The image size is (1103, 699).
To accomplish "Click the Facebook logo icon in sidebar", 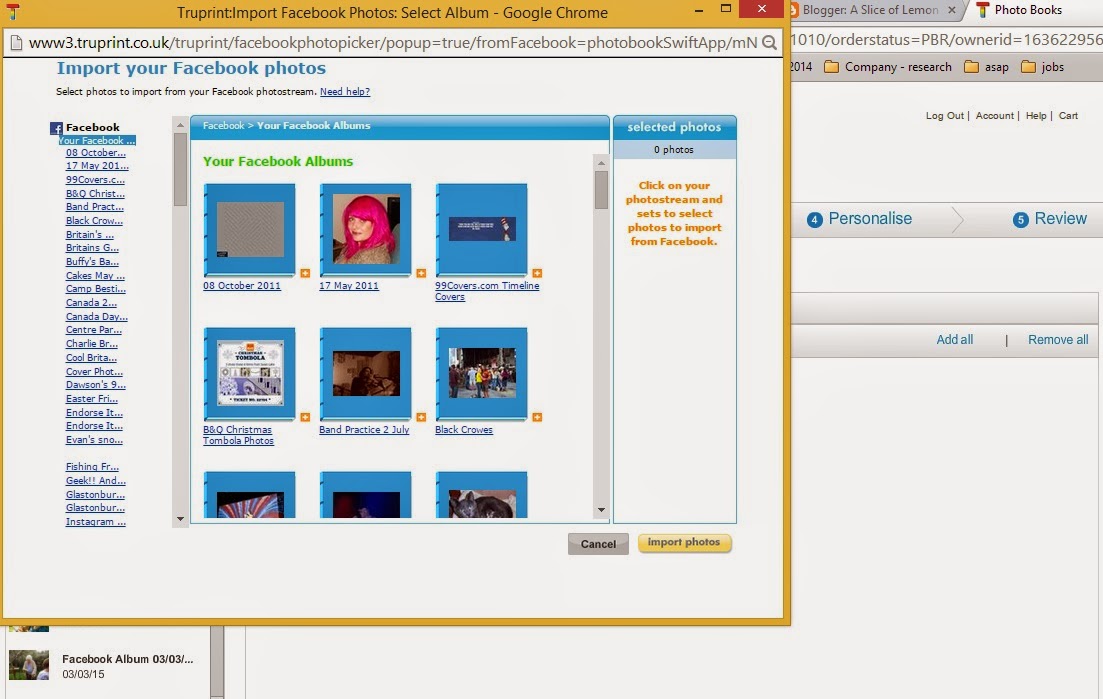I will pyautogui.click(x=56, y=128).
